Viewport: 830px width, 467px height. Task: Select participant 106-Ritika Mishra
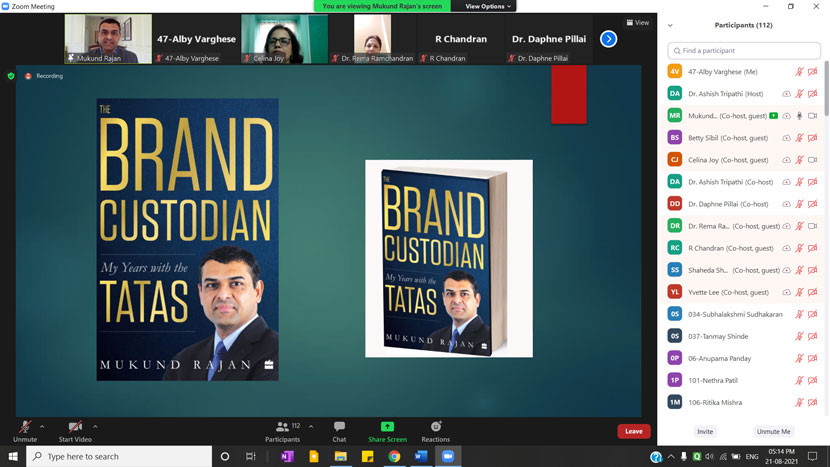(743, 402)
